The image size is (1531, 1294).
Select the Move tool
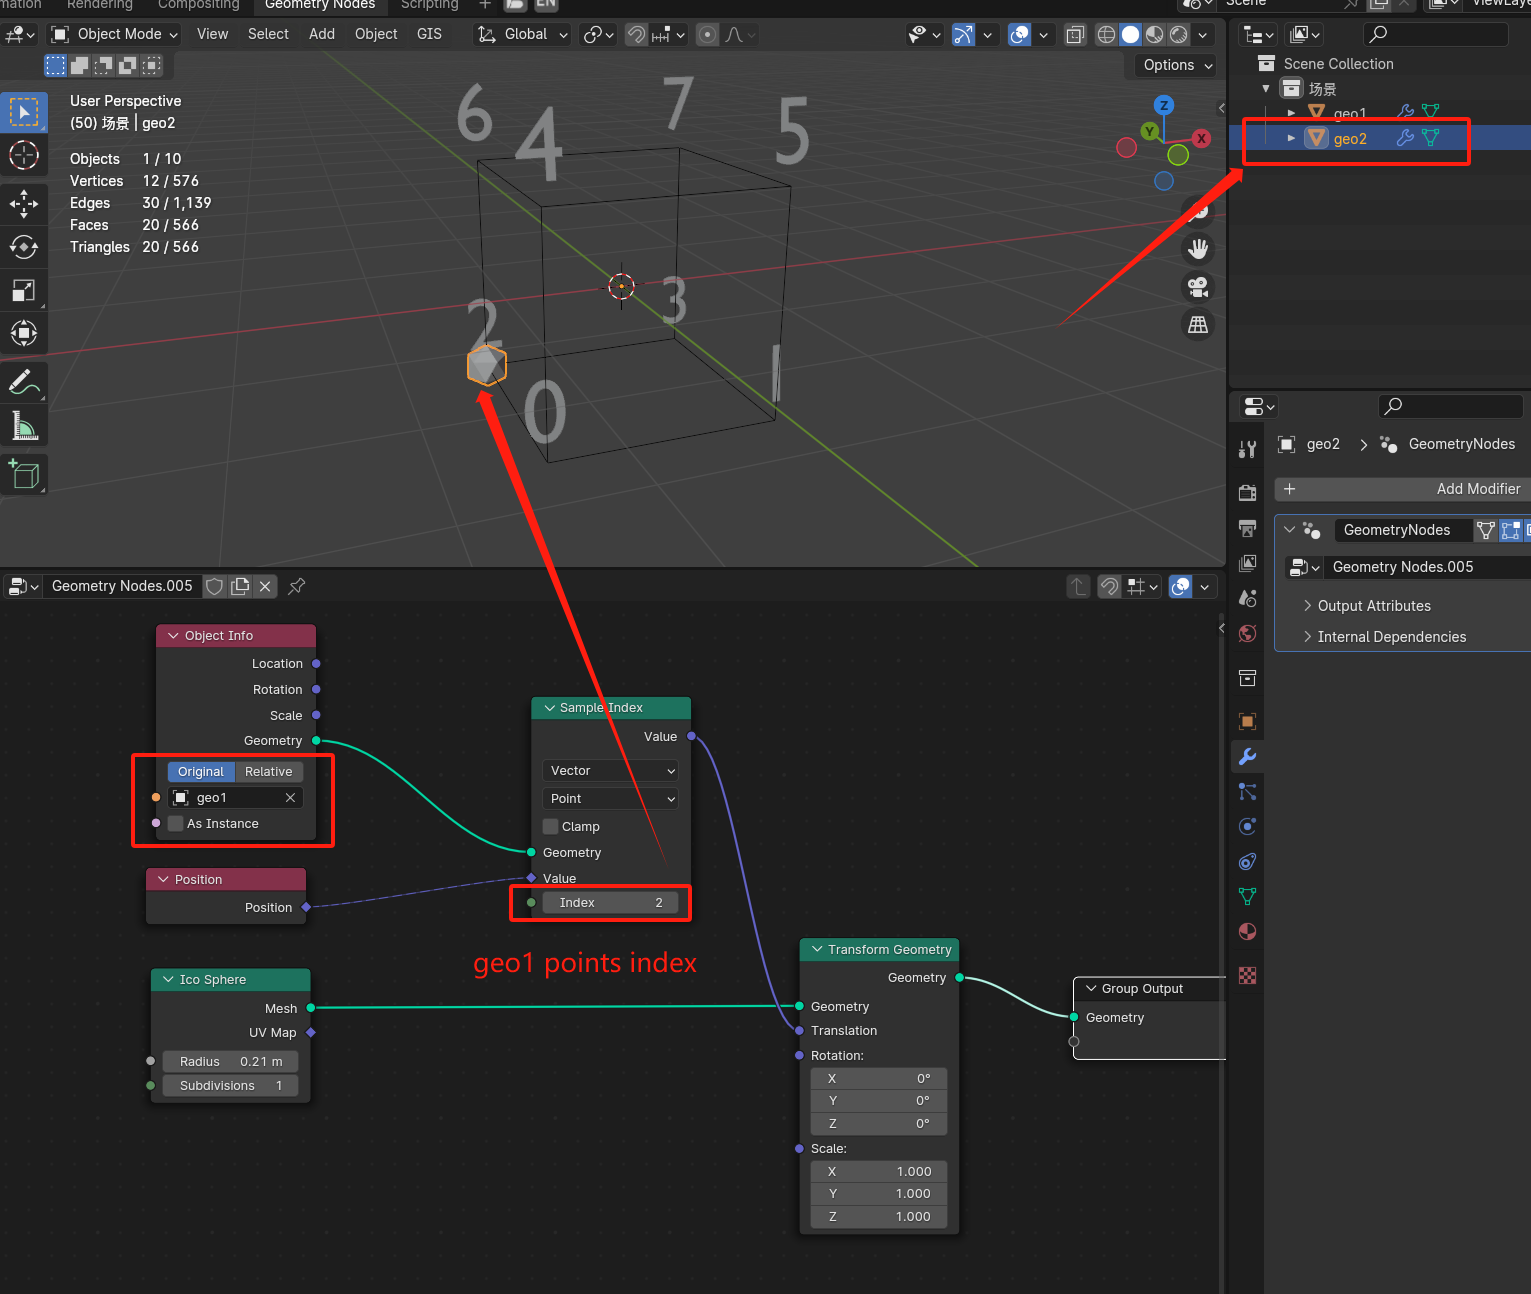[x=24, y=203]
